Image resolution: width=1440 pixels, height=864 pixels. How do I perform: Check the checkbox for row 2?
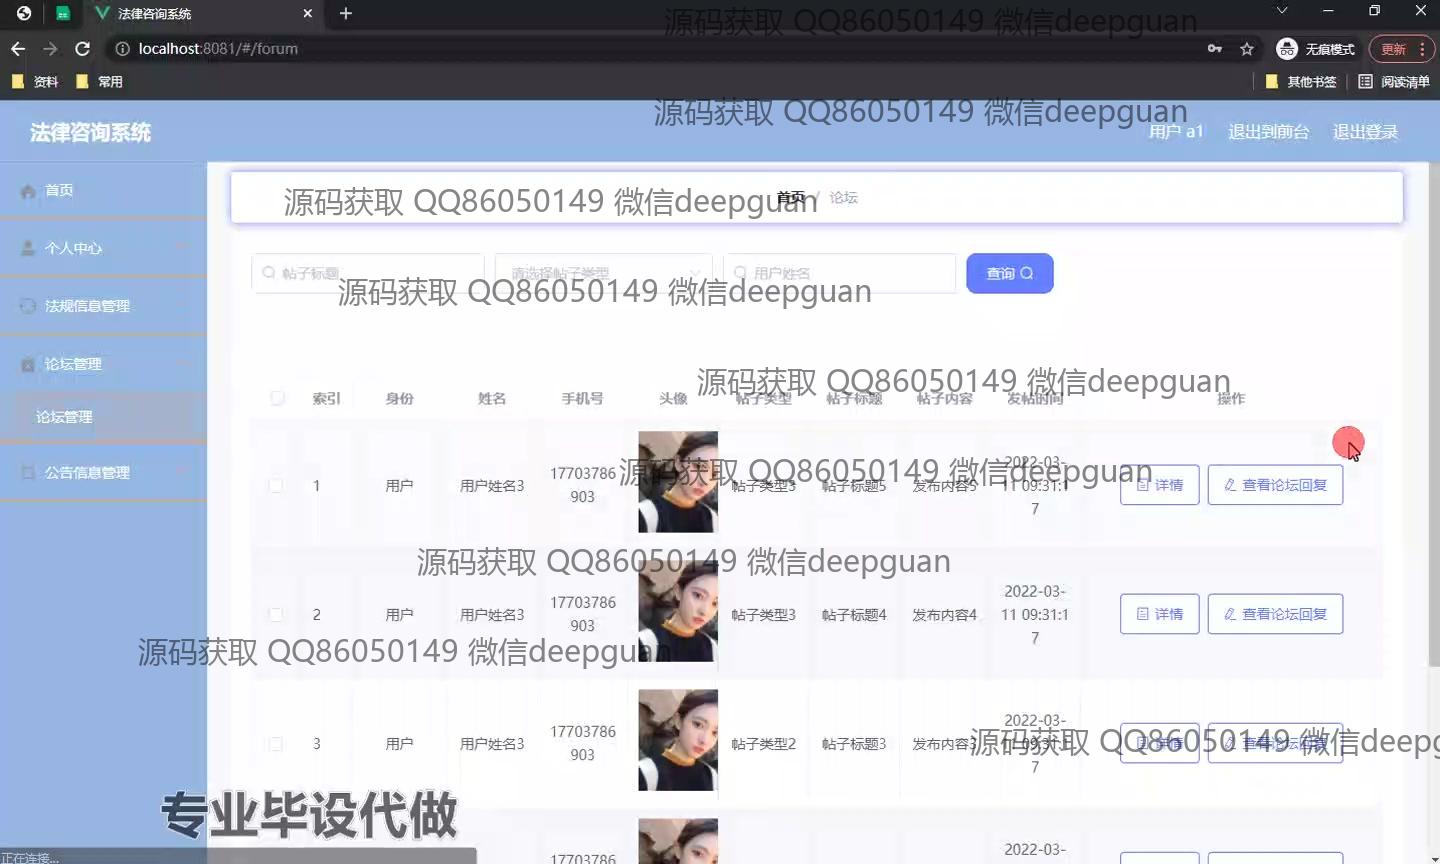coord(276,614)
